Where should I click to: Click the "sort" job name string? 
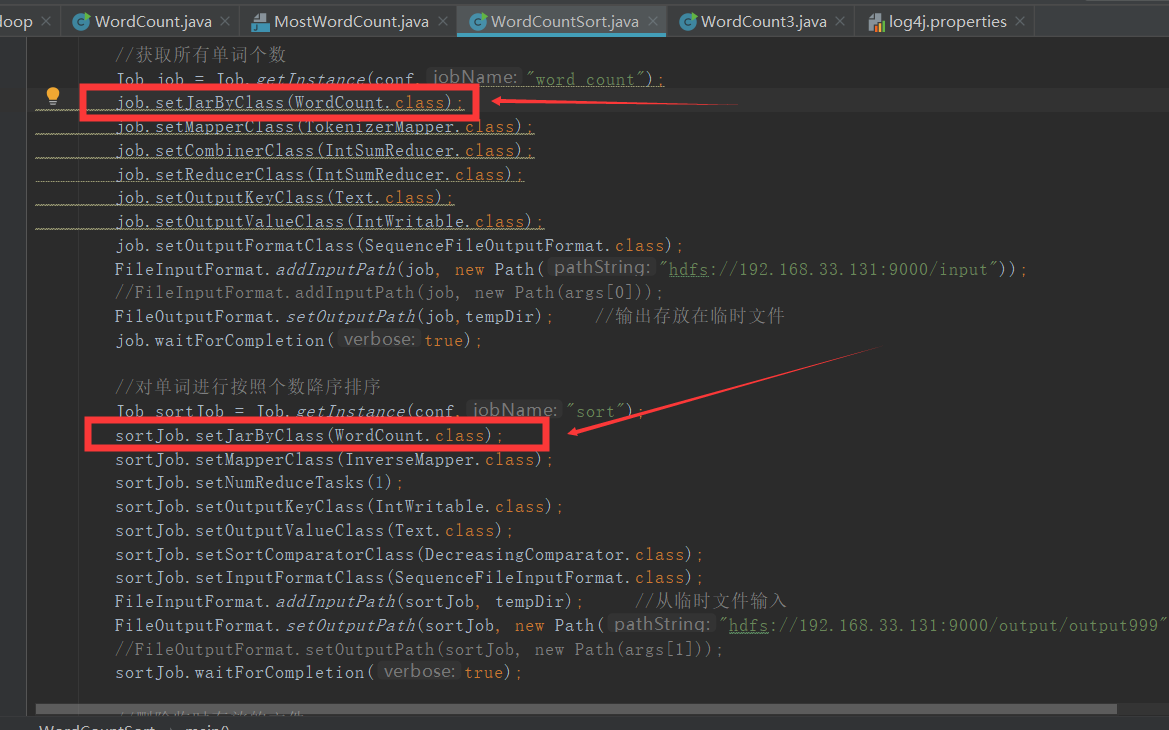(x=594, y=411)
